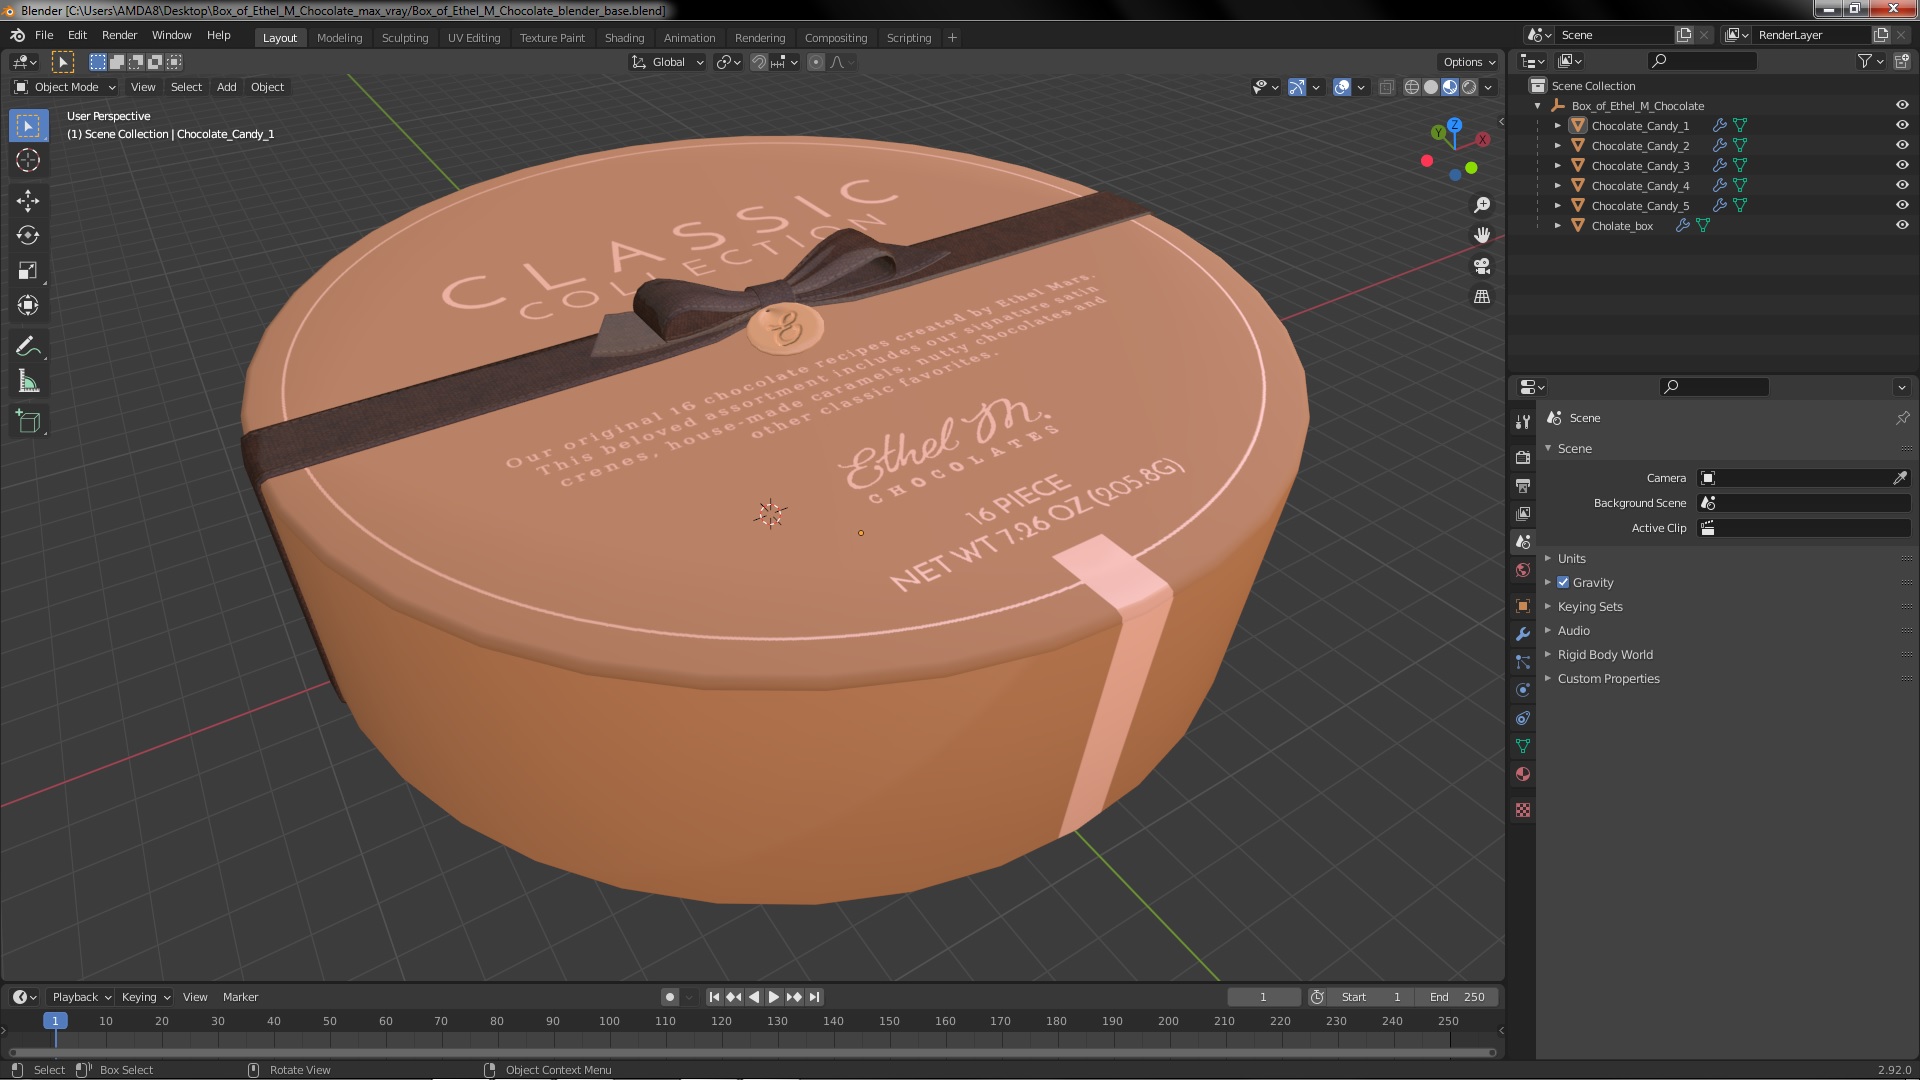
Task: Open the viewport Add menu
Action: 226,87
